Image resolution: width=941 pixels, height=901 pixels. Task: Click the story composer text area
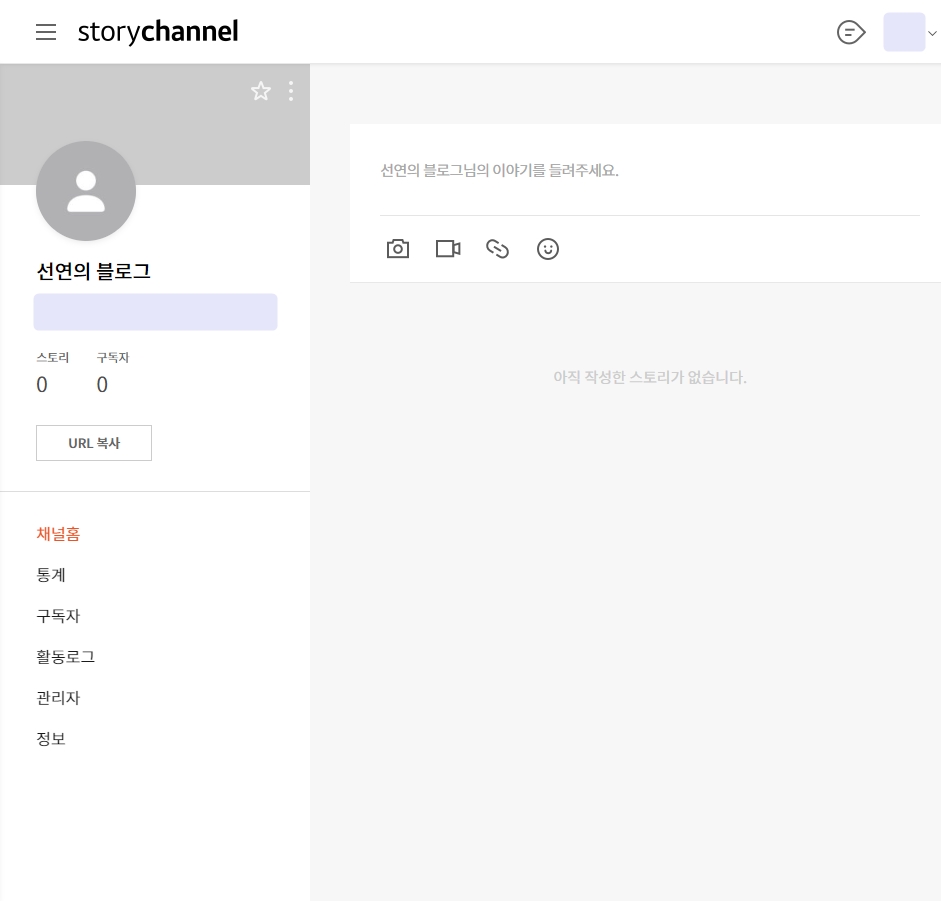coord(650,180)
